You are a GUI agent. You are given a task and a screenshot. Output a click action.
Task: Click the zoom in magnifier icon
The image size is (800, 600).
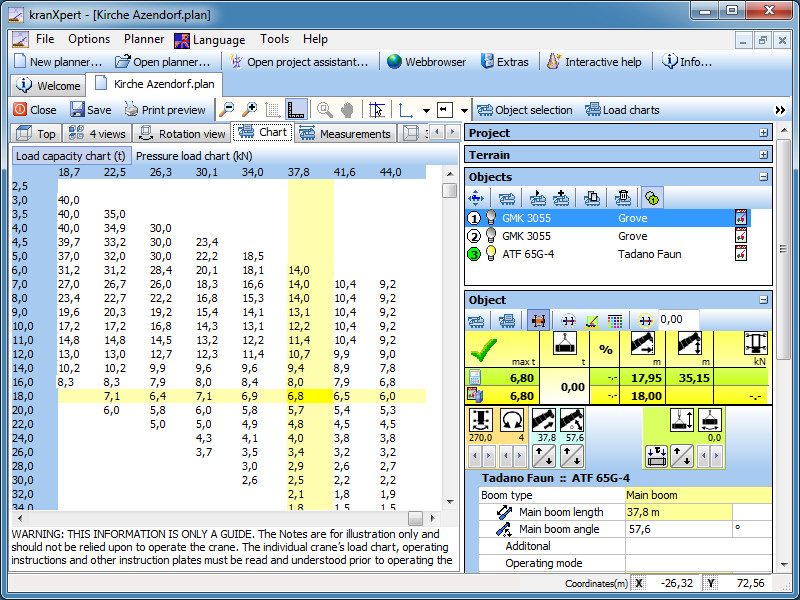(250, 110)
